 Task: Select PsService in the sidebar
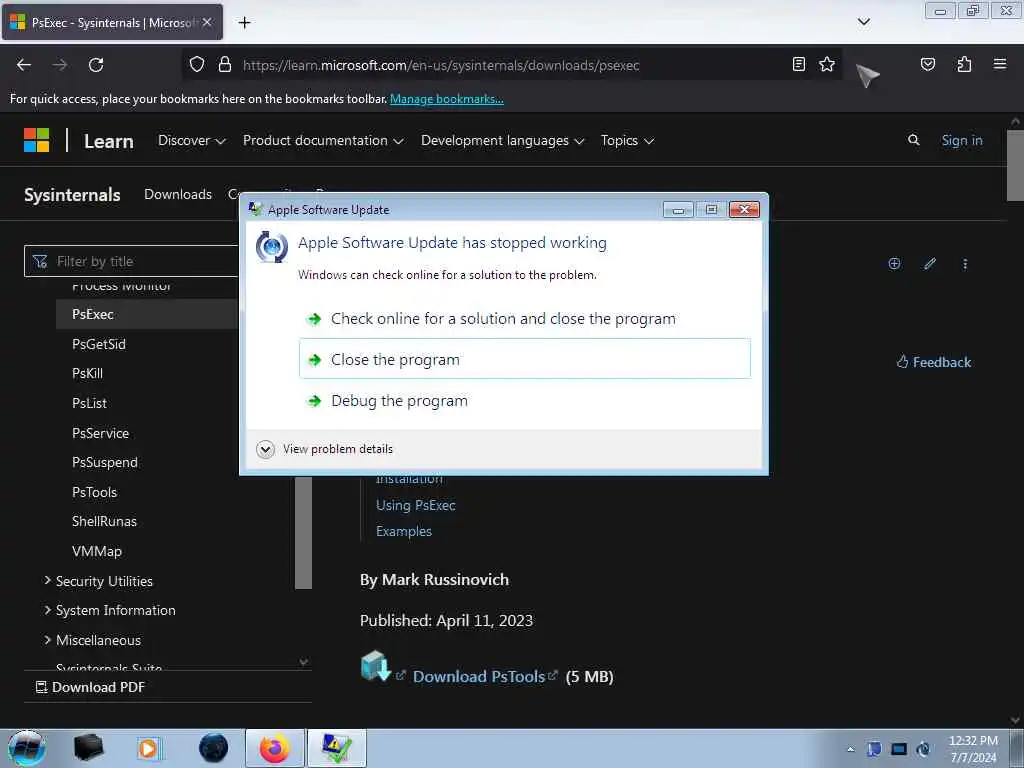click(x=101, y=433)
